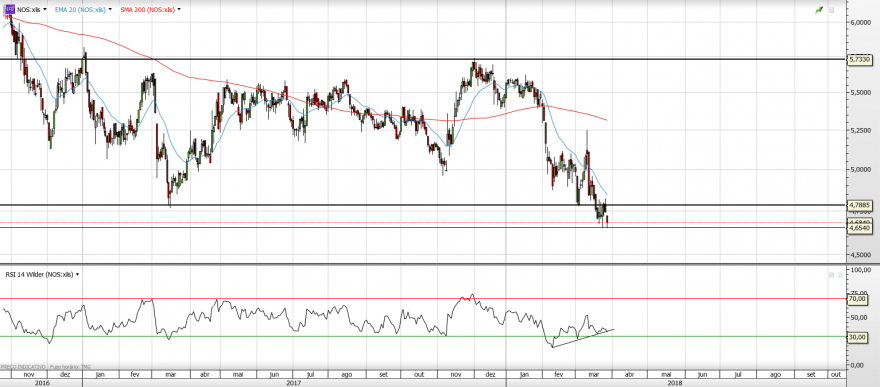Click the 5,0000 price axis label
This screenshot has width=880, height=387.
[x=860, y=169]
